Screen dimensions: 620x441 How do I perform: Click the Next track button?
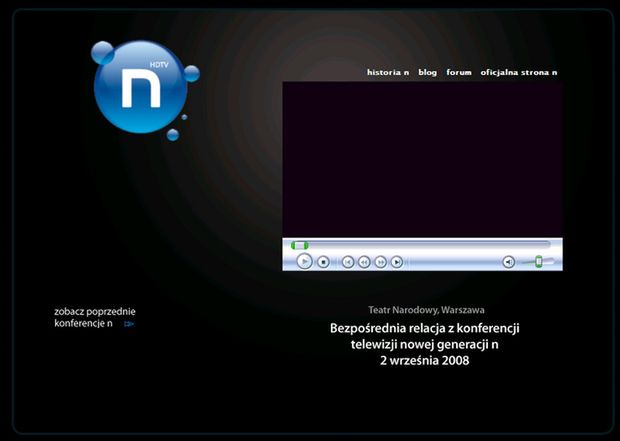point(397,262)
